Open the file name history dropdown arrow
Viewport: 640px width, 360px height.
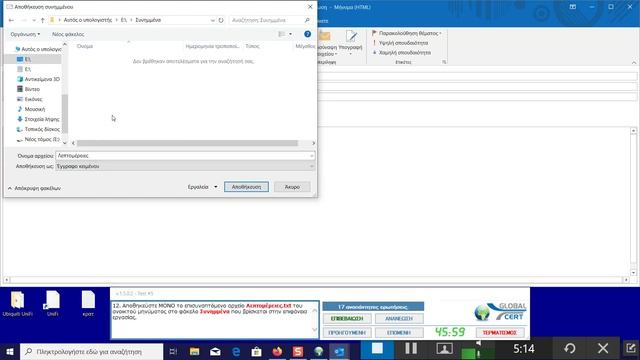pyautogui.click(x=311, y=156)
